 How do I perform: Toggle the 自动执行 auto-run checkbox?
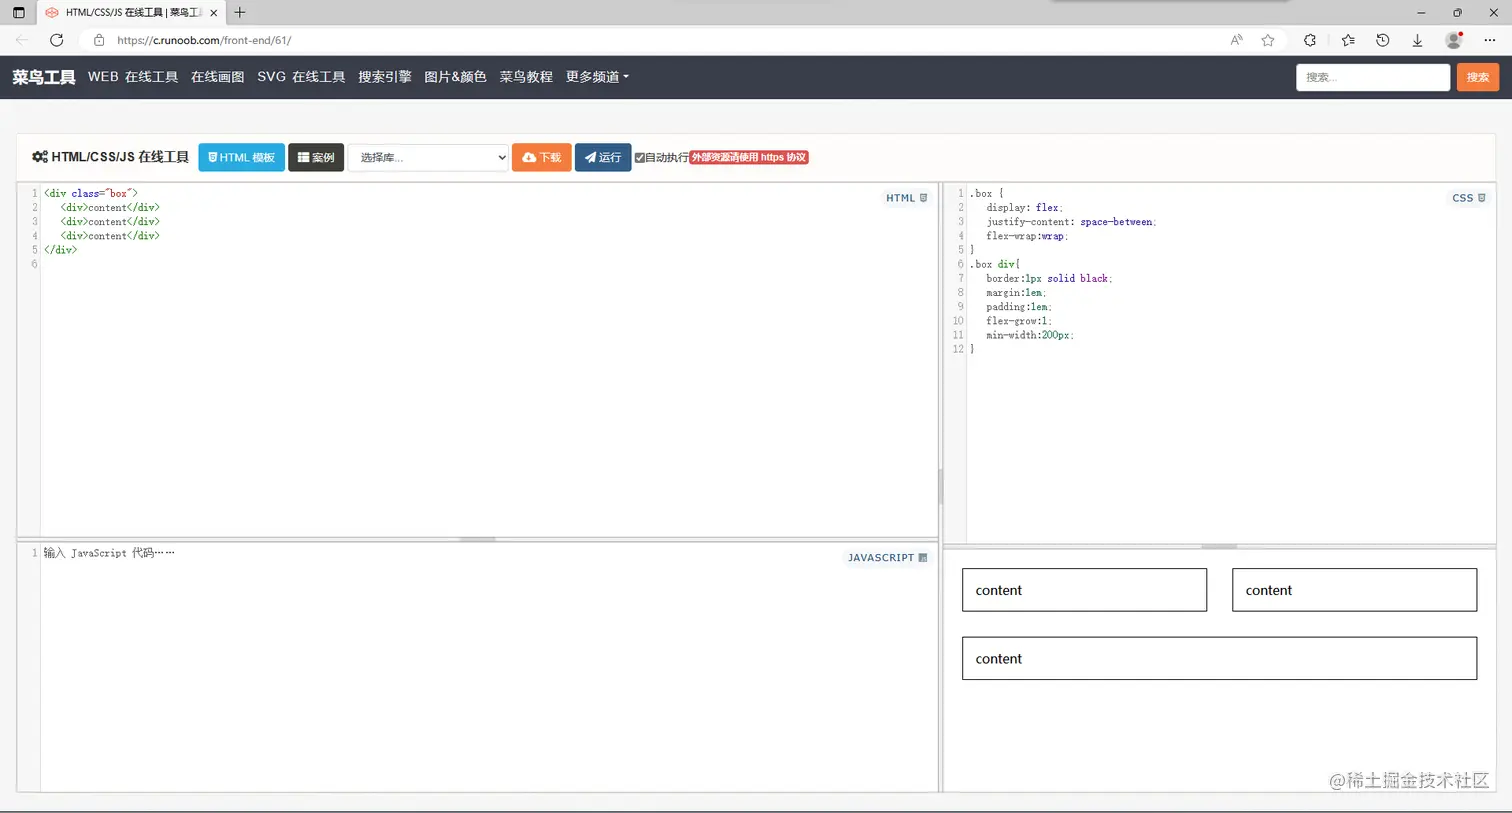click(640, 157)
